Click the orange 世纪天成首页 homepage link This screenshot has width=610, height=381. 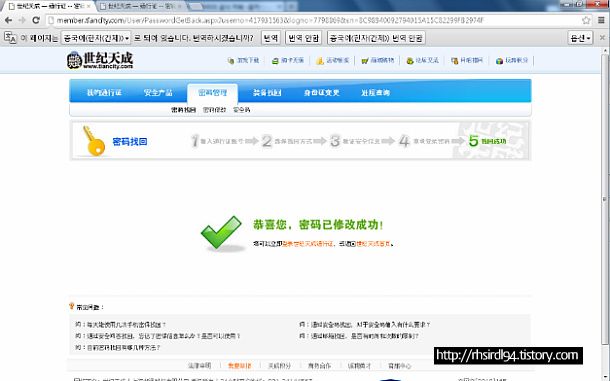373,244
